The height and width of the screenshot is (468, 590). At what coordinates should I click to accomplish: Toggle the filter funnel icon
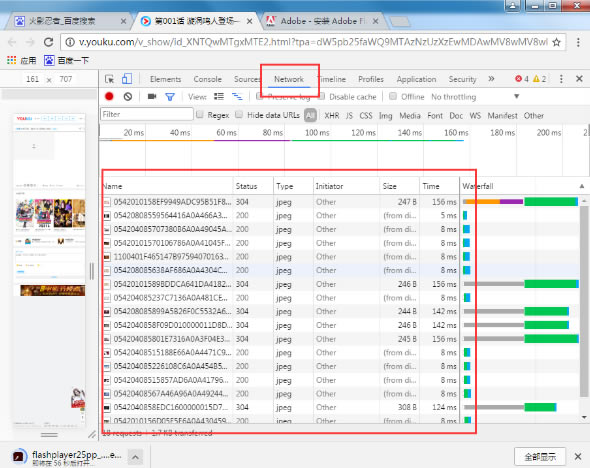[x=170, y=97]
